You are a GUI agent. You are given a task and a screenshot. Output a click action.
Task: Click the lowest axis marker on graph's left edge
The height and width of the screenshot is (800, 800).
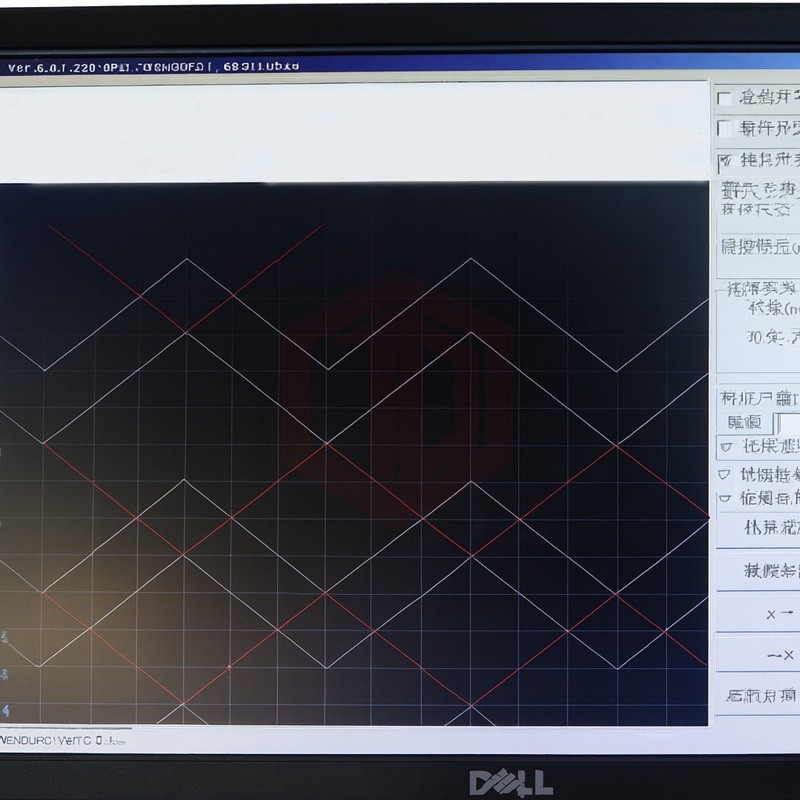pos(5,709)
